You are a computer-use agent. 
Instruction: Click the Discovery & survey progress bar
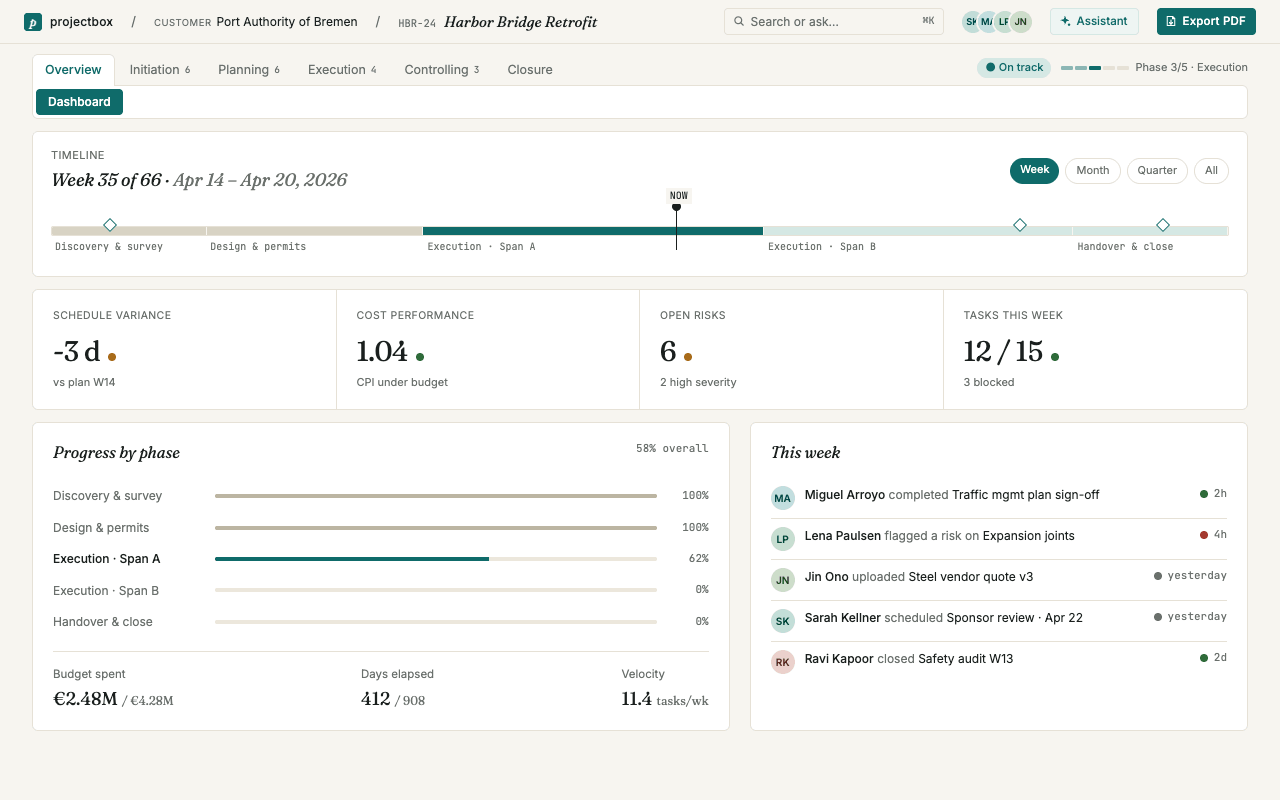click(x=436, y=496)
